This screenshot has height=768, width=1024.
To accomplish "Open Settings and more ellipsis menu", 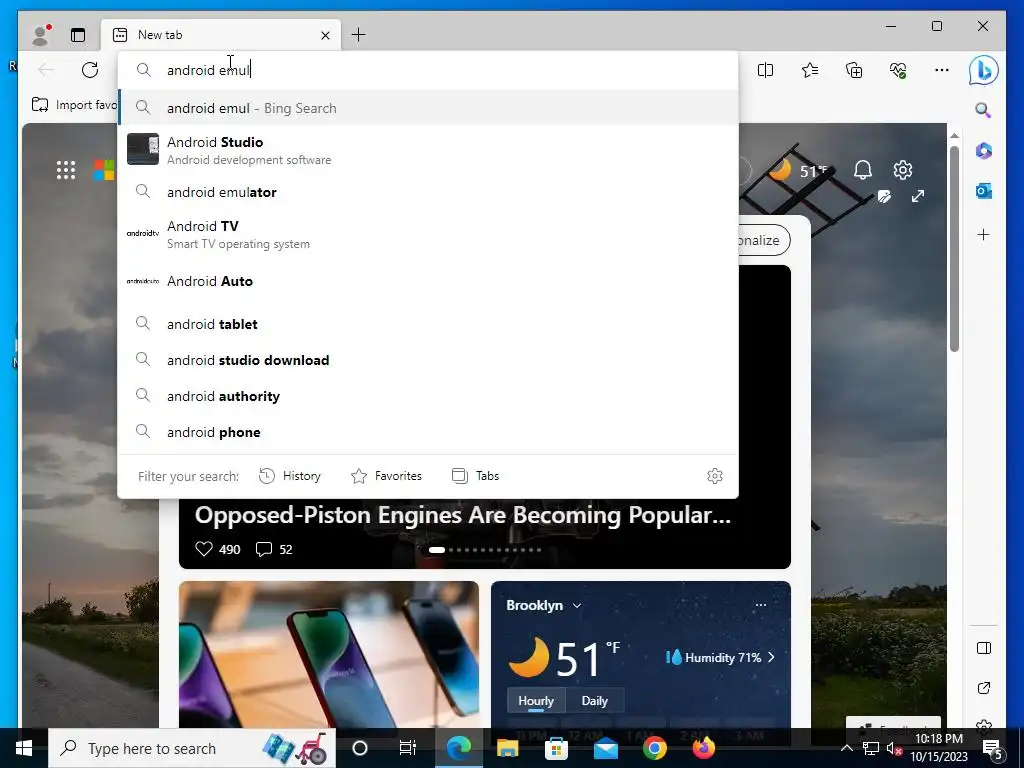I will tap(942, 70).
